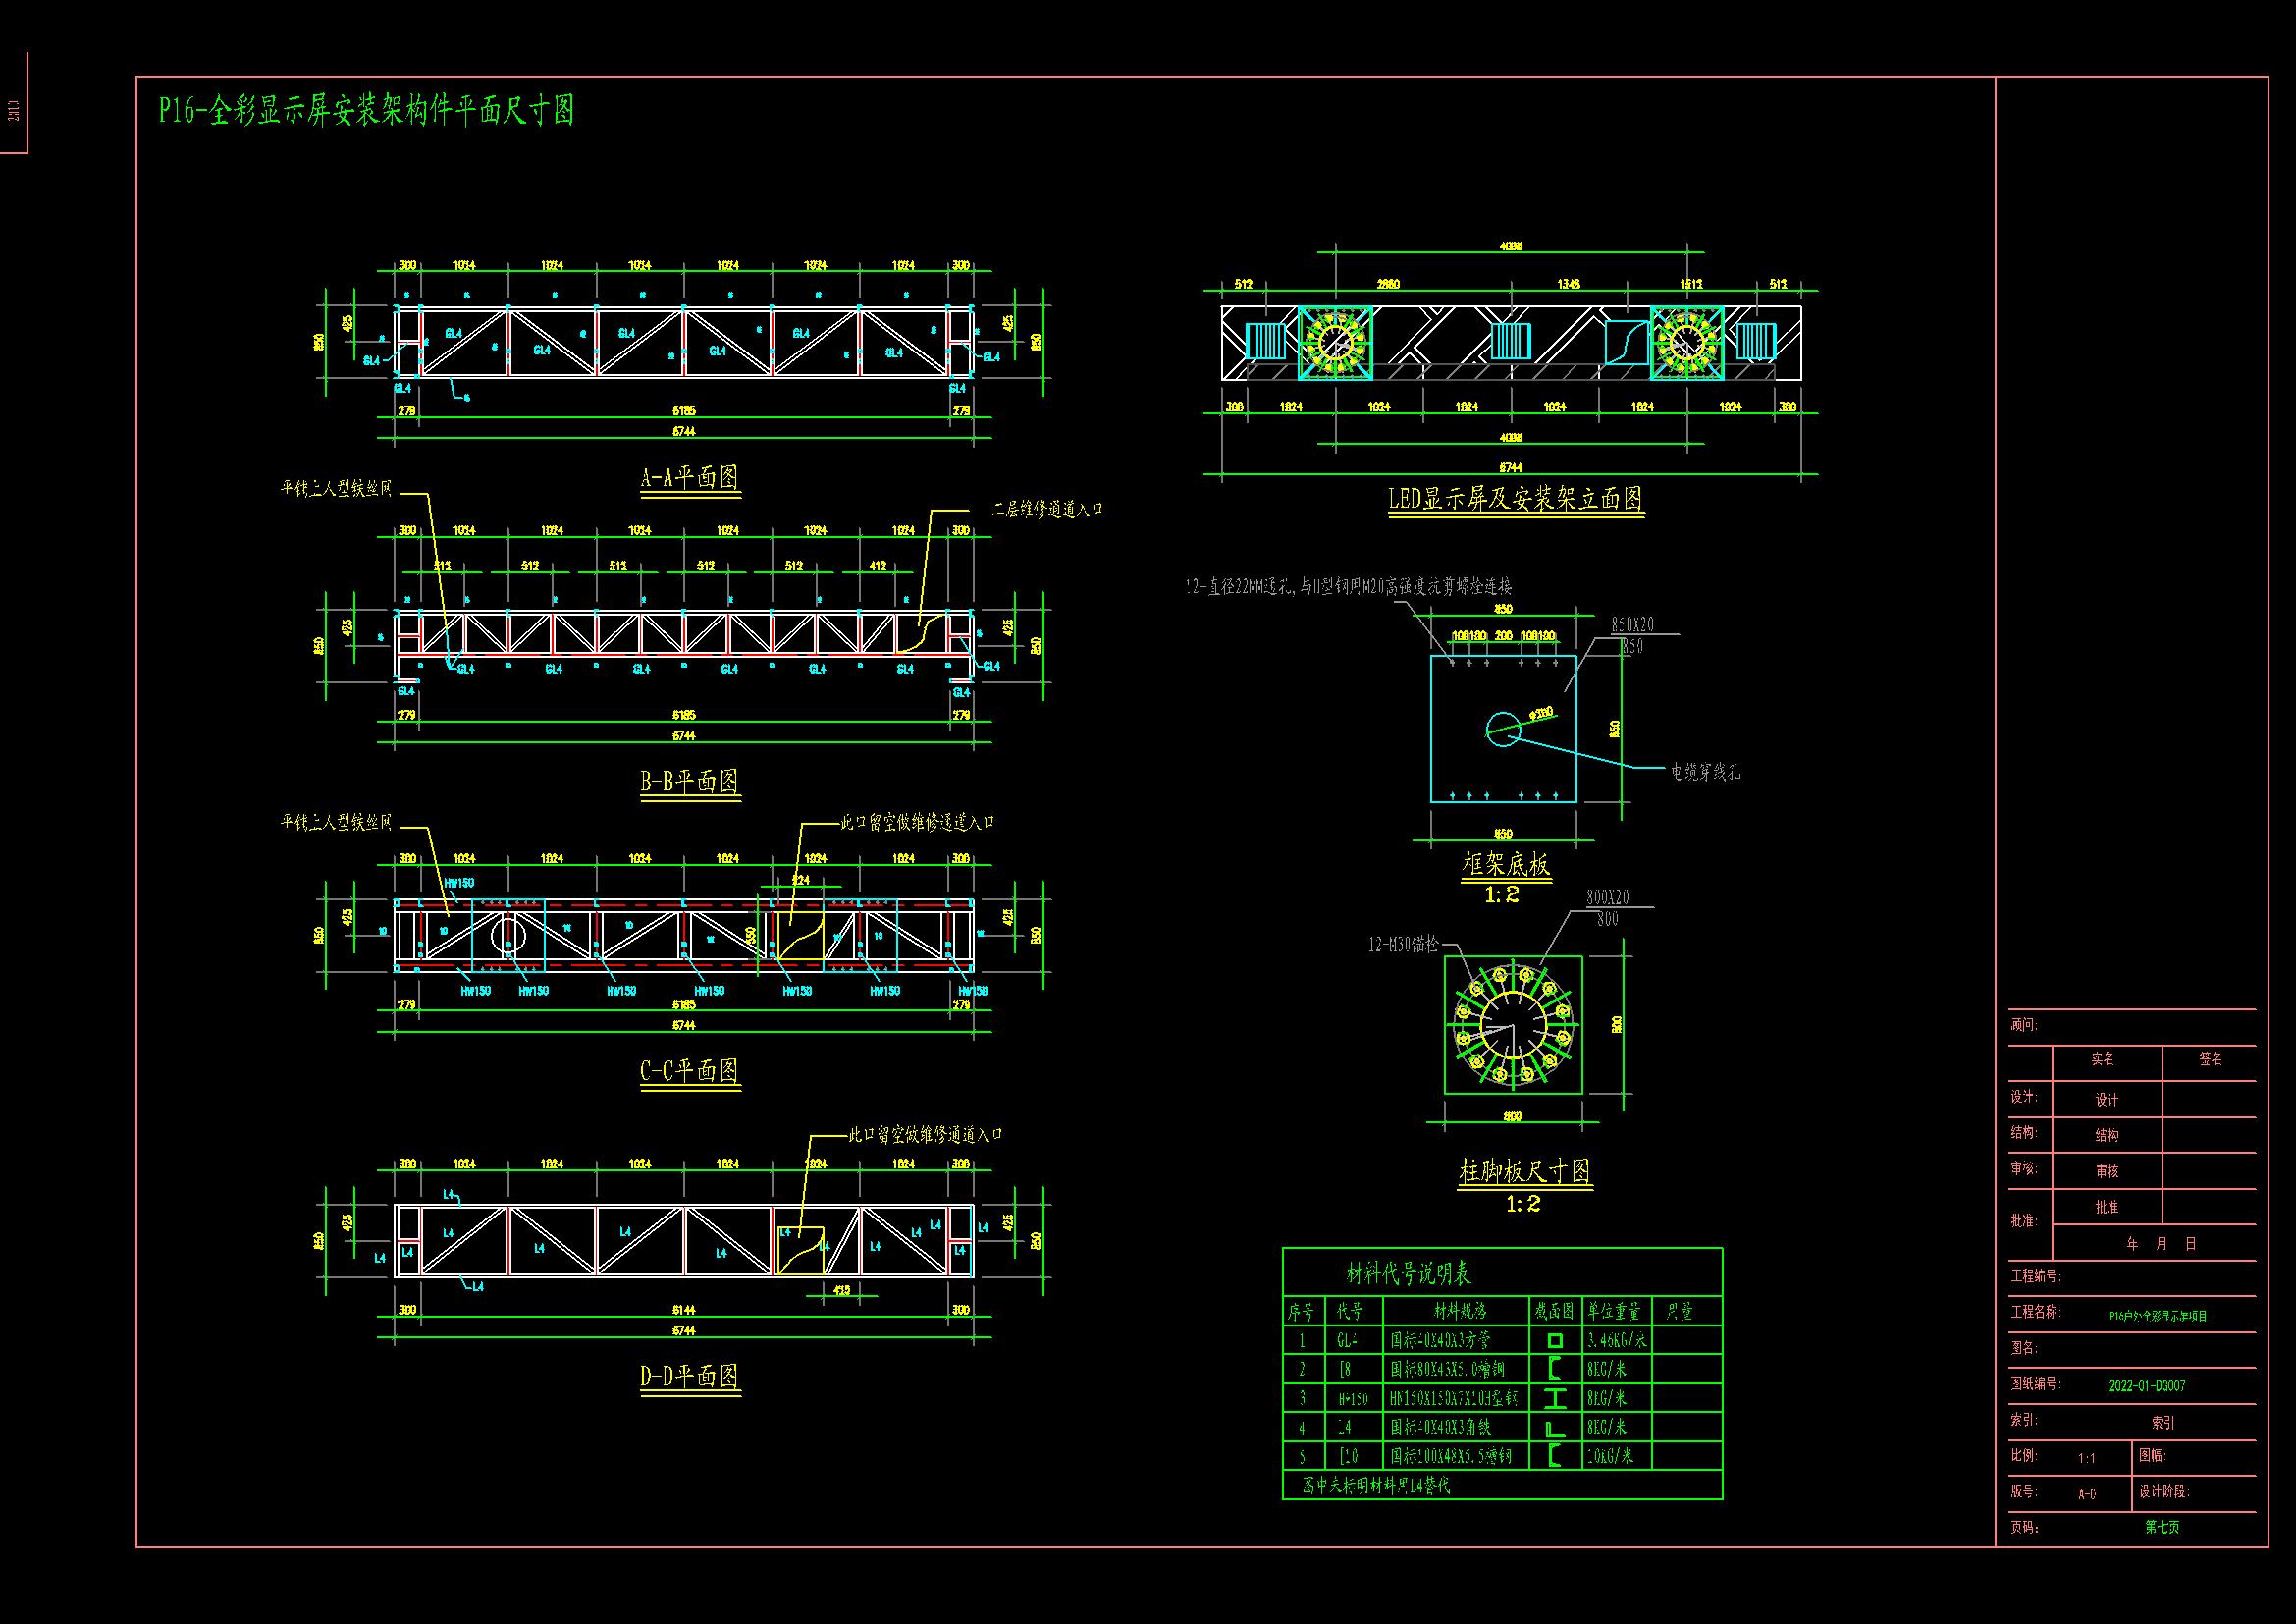The image size is (2296, 1624).
Task: Click the '3.46KG/米' unit weight cell
Action: [1616, 1340]
